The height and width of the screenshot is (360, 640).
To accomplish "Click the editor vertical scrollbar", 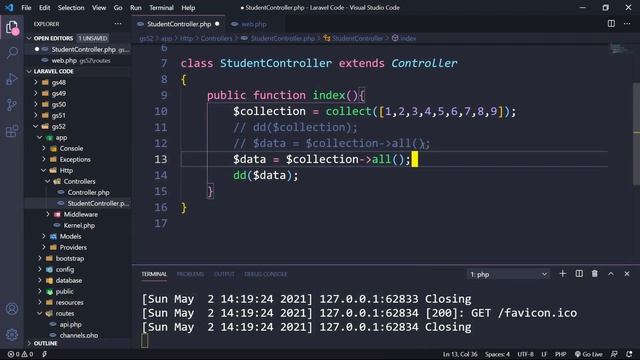I will (636, 133).
